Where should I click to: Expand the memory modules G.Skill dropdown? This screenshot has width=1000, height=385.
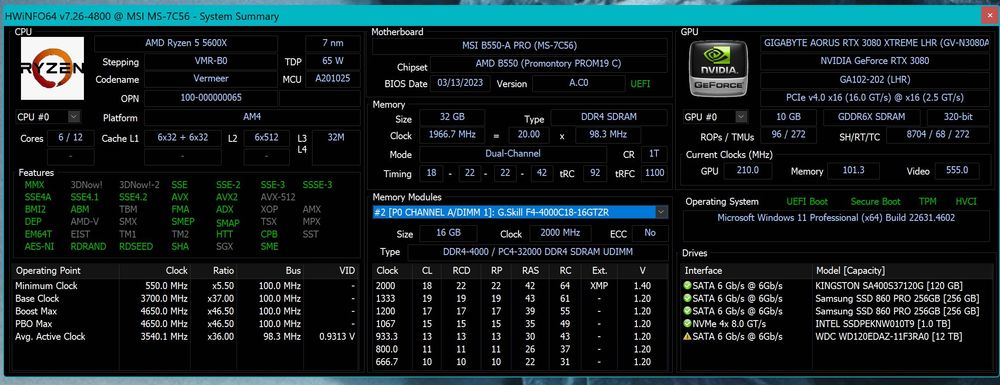[x=661, y=212]
